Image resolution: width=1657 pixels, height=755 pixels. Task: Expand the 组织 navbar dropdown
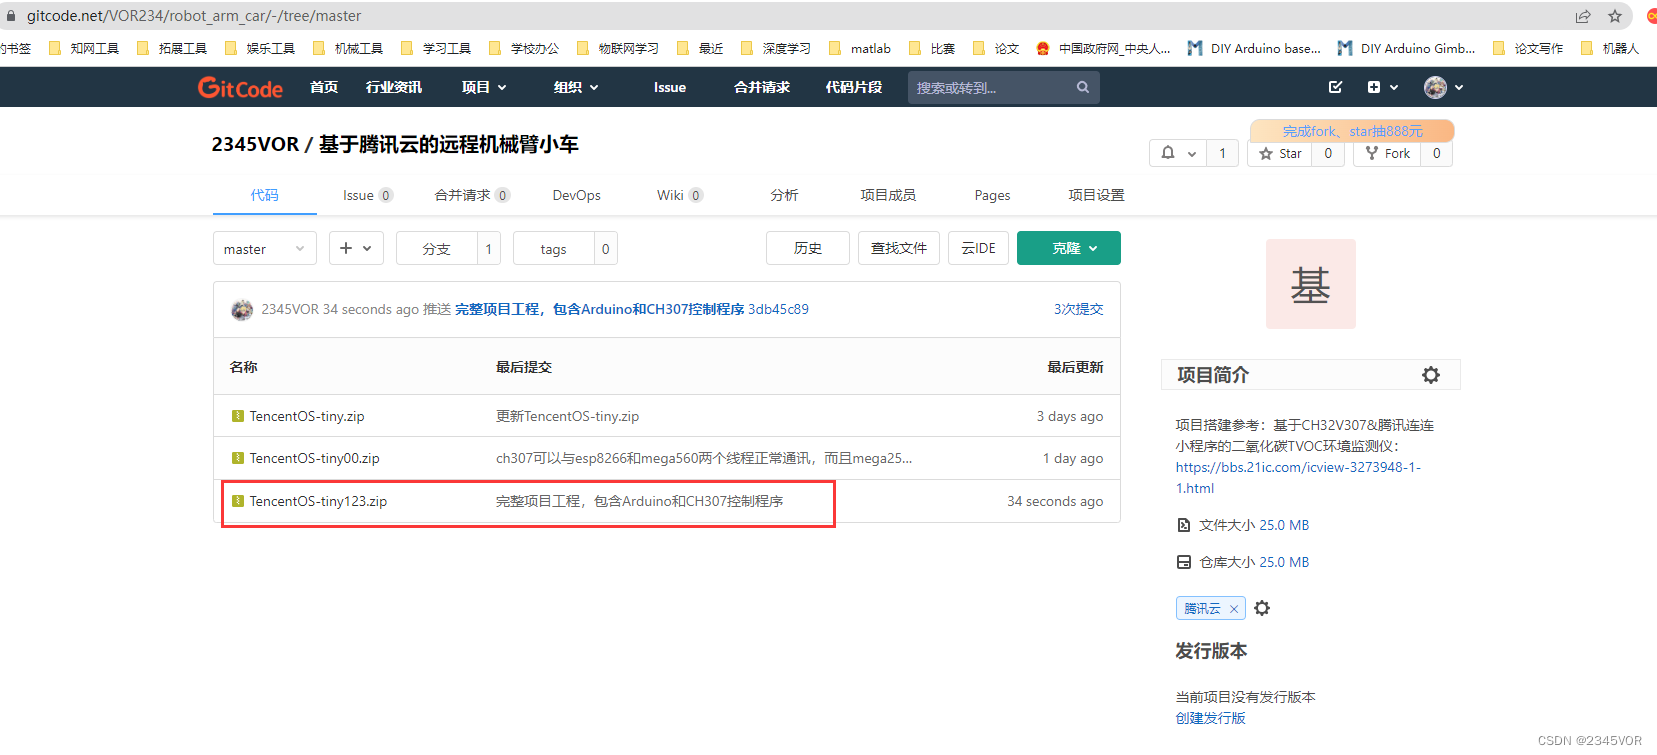click(x=576, y=87)
